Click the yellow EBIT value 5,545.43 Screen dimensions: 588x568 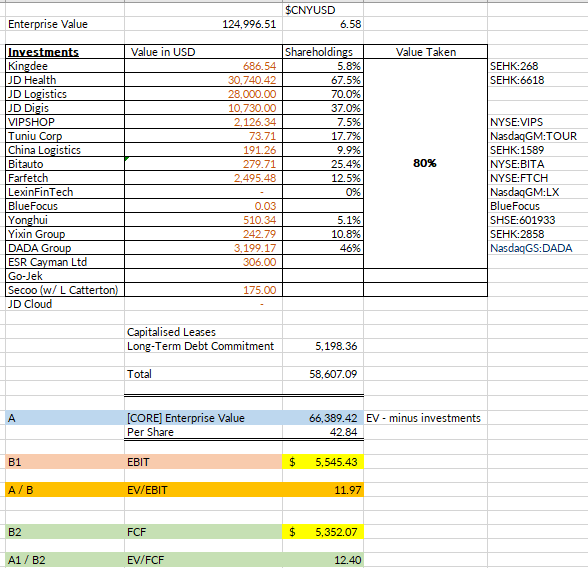(323, 462)
